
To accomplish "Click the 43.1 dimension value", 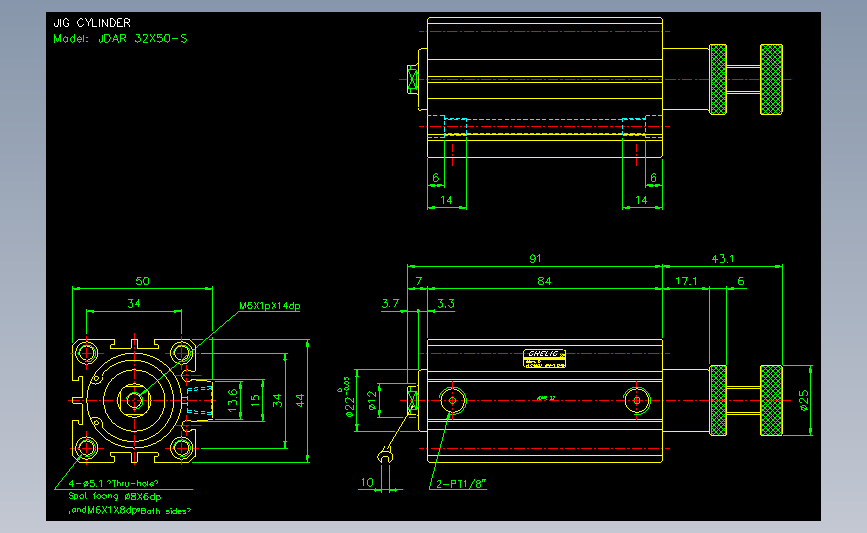I will 723,258.
